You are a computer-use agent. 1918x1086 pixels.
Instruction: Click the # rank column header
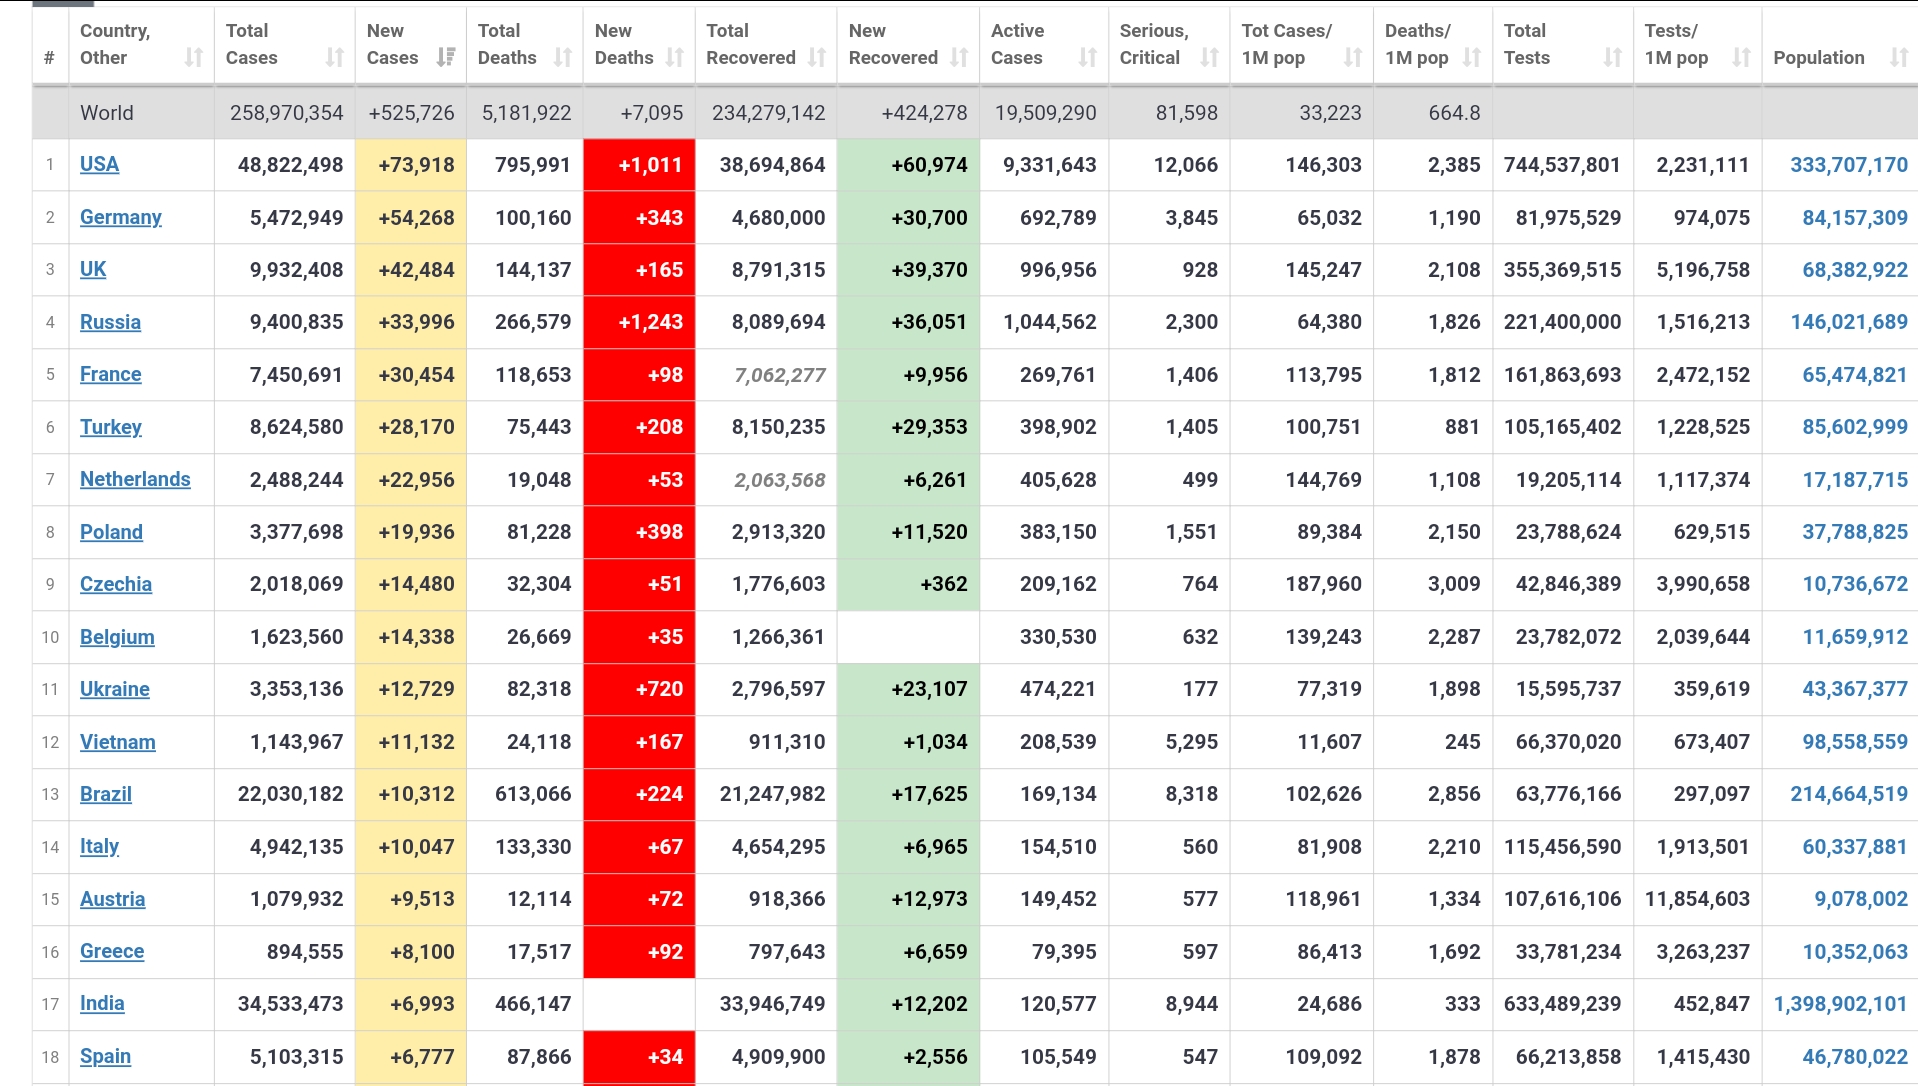click(49, 58)
